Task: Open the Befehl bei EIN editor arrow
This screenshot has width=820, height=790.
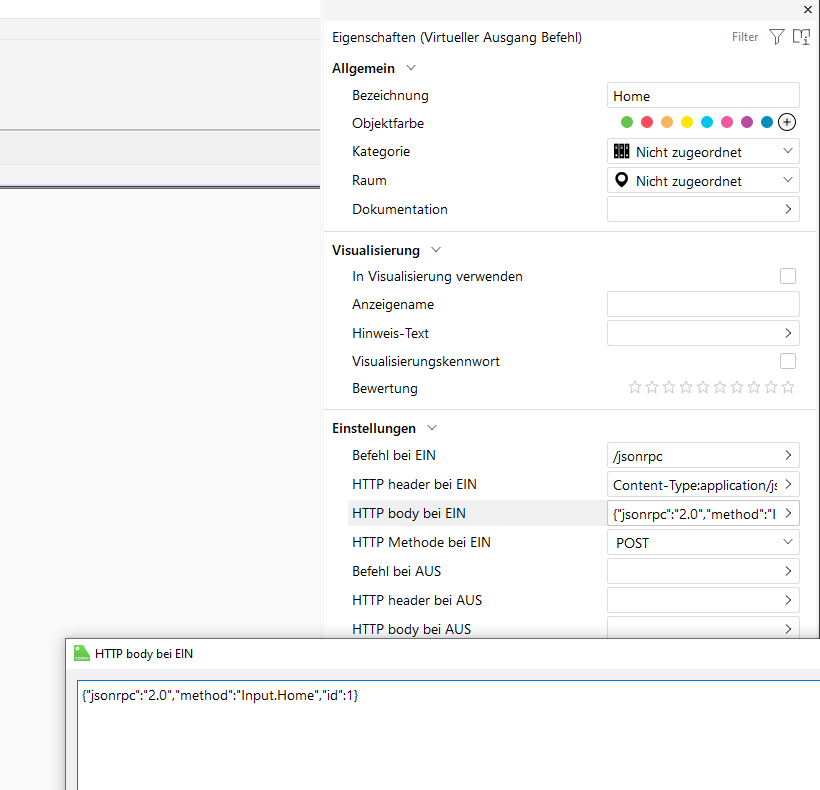Action: tap(788, 455)
